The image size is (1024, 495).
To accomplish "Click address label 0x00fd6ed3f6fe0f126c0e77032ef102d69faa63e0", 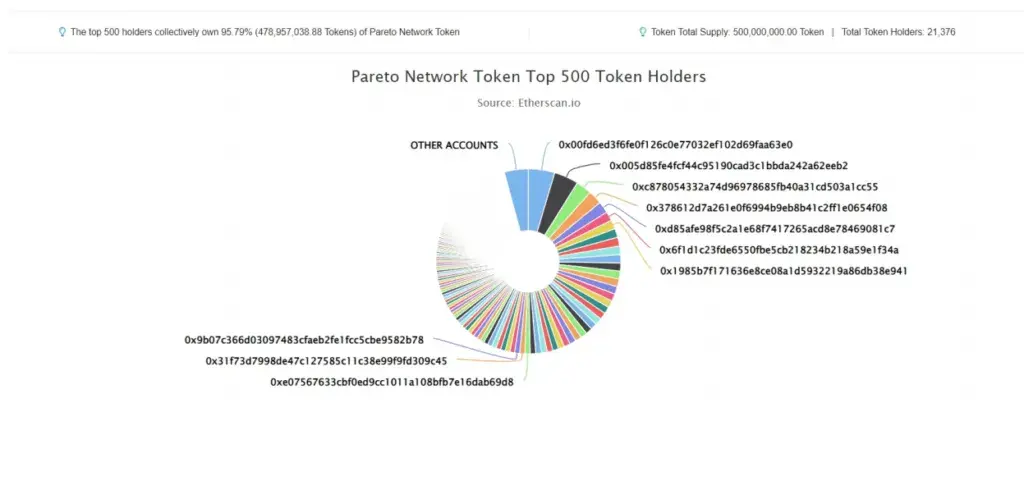I will click(675, 145).
